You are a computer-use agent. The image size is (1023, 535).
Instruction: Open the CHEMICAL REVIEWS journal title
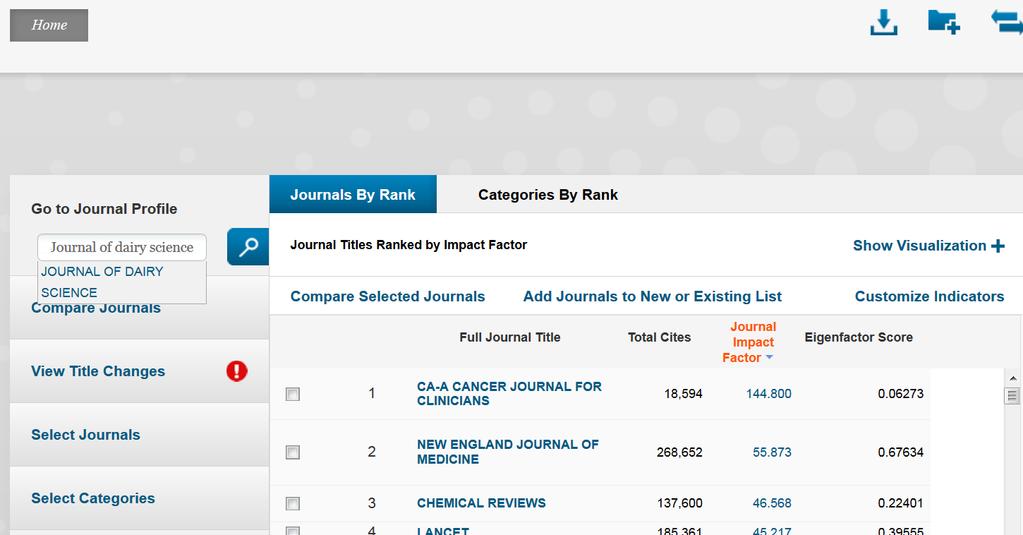pos(481,503)
